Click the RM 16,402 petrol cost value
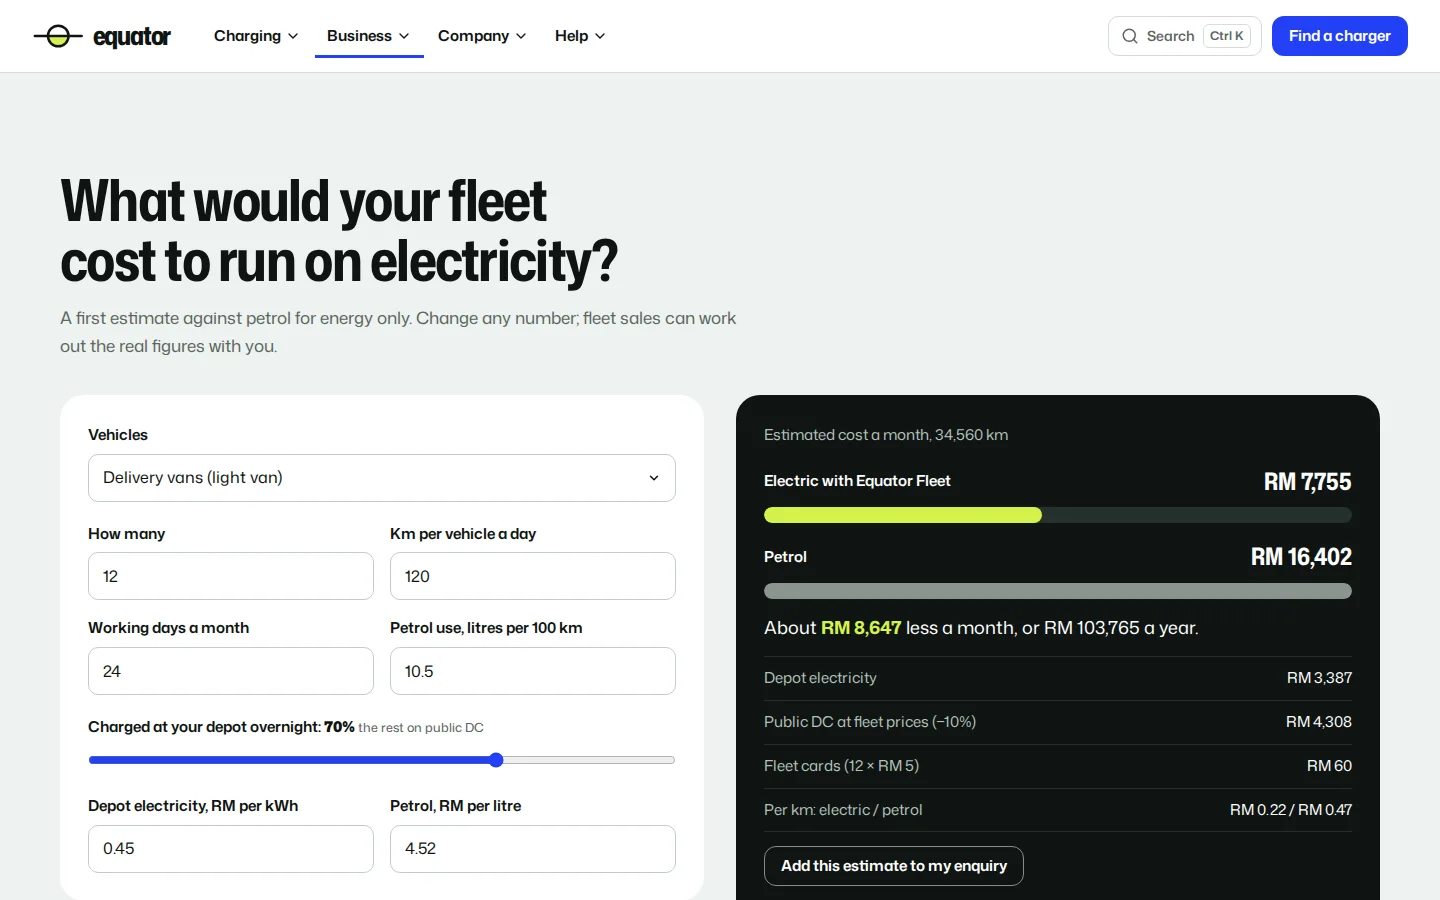 [1301, 557]
